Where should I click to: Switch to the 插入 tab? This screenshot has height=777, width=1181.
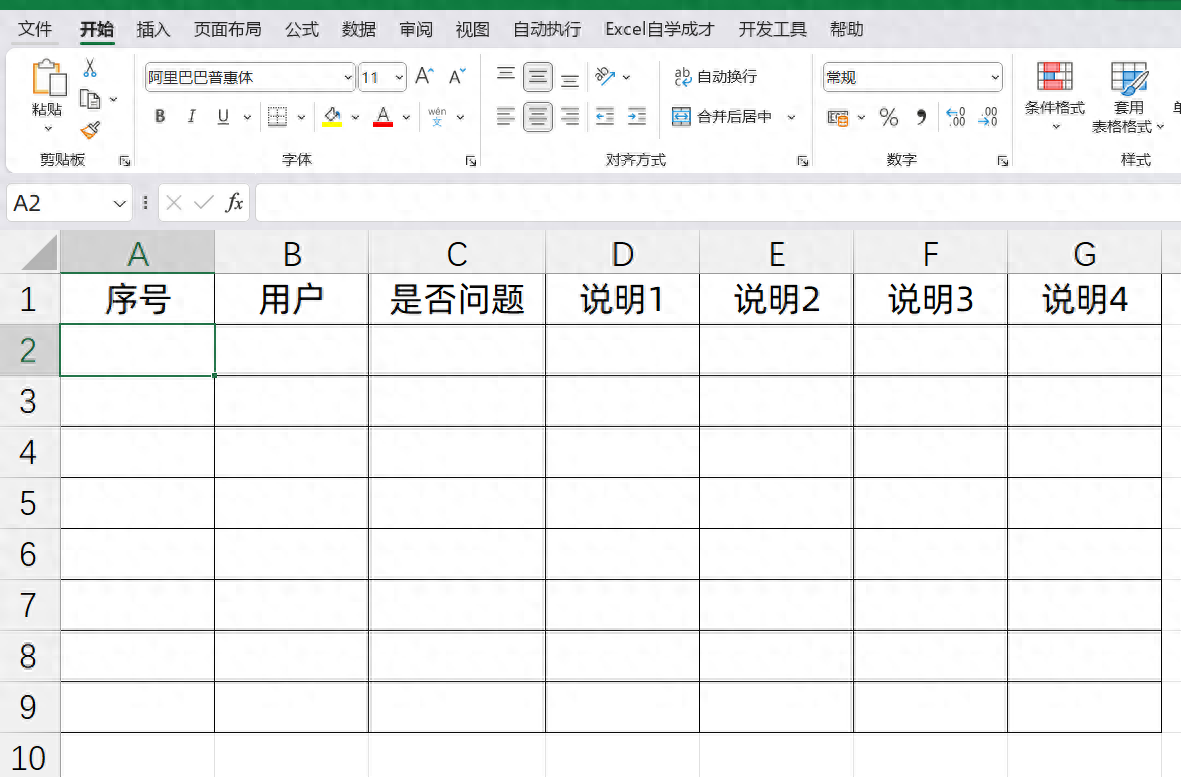click(153, 29)
